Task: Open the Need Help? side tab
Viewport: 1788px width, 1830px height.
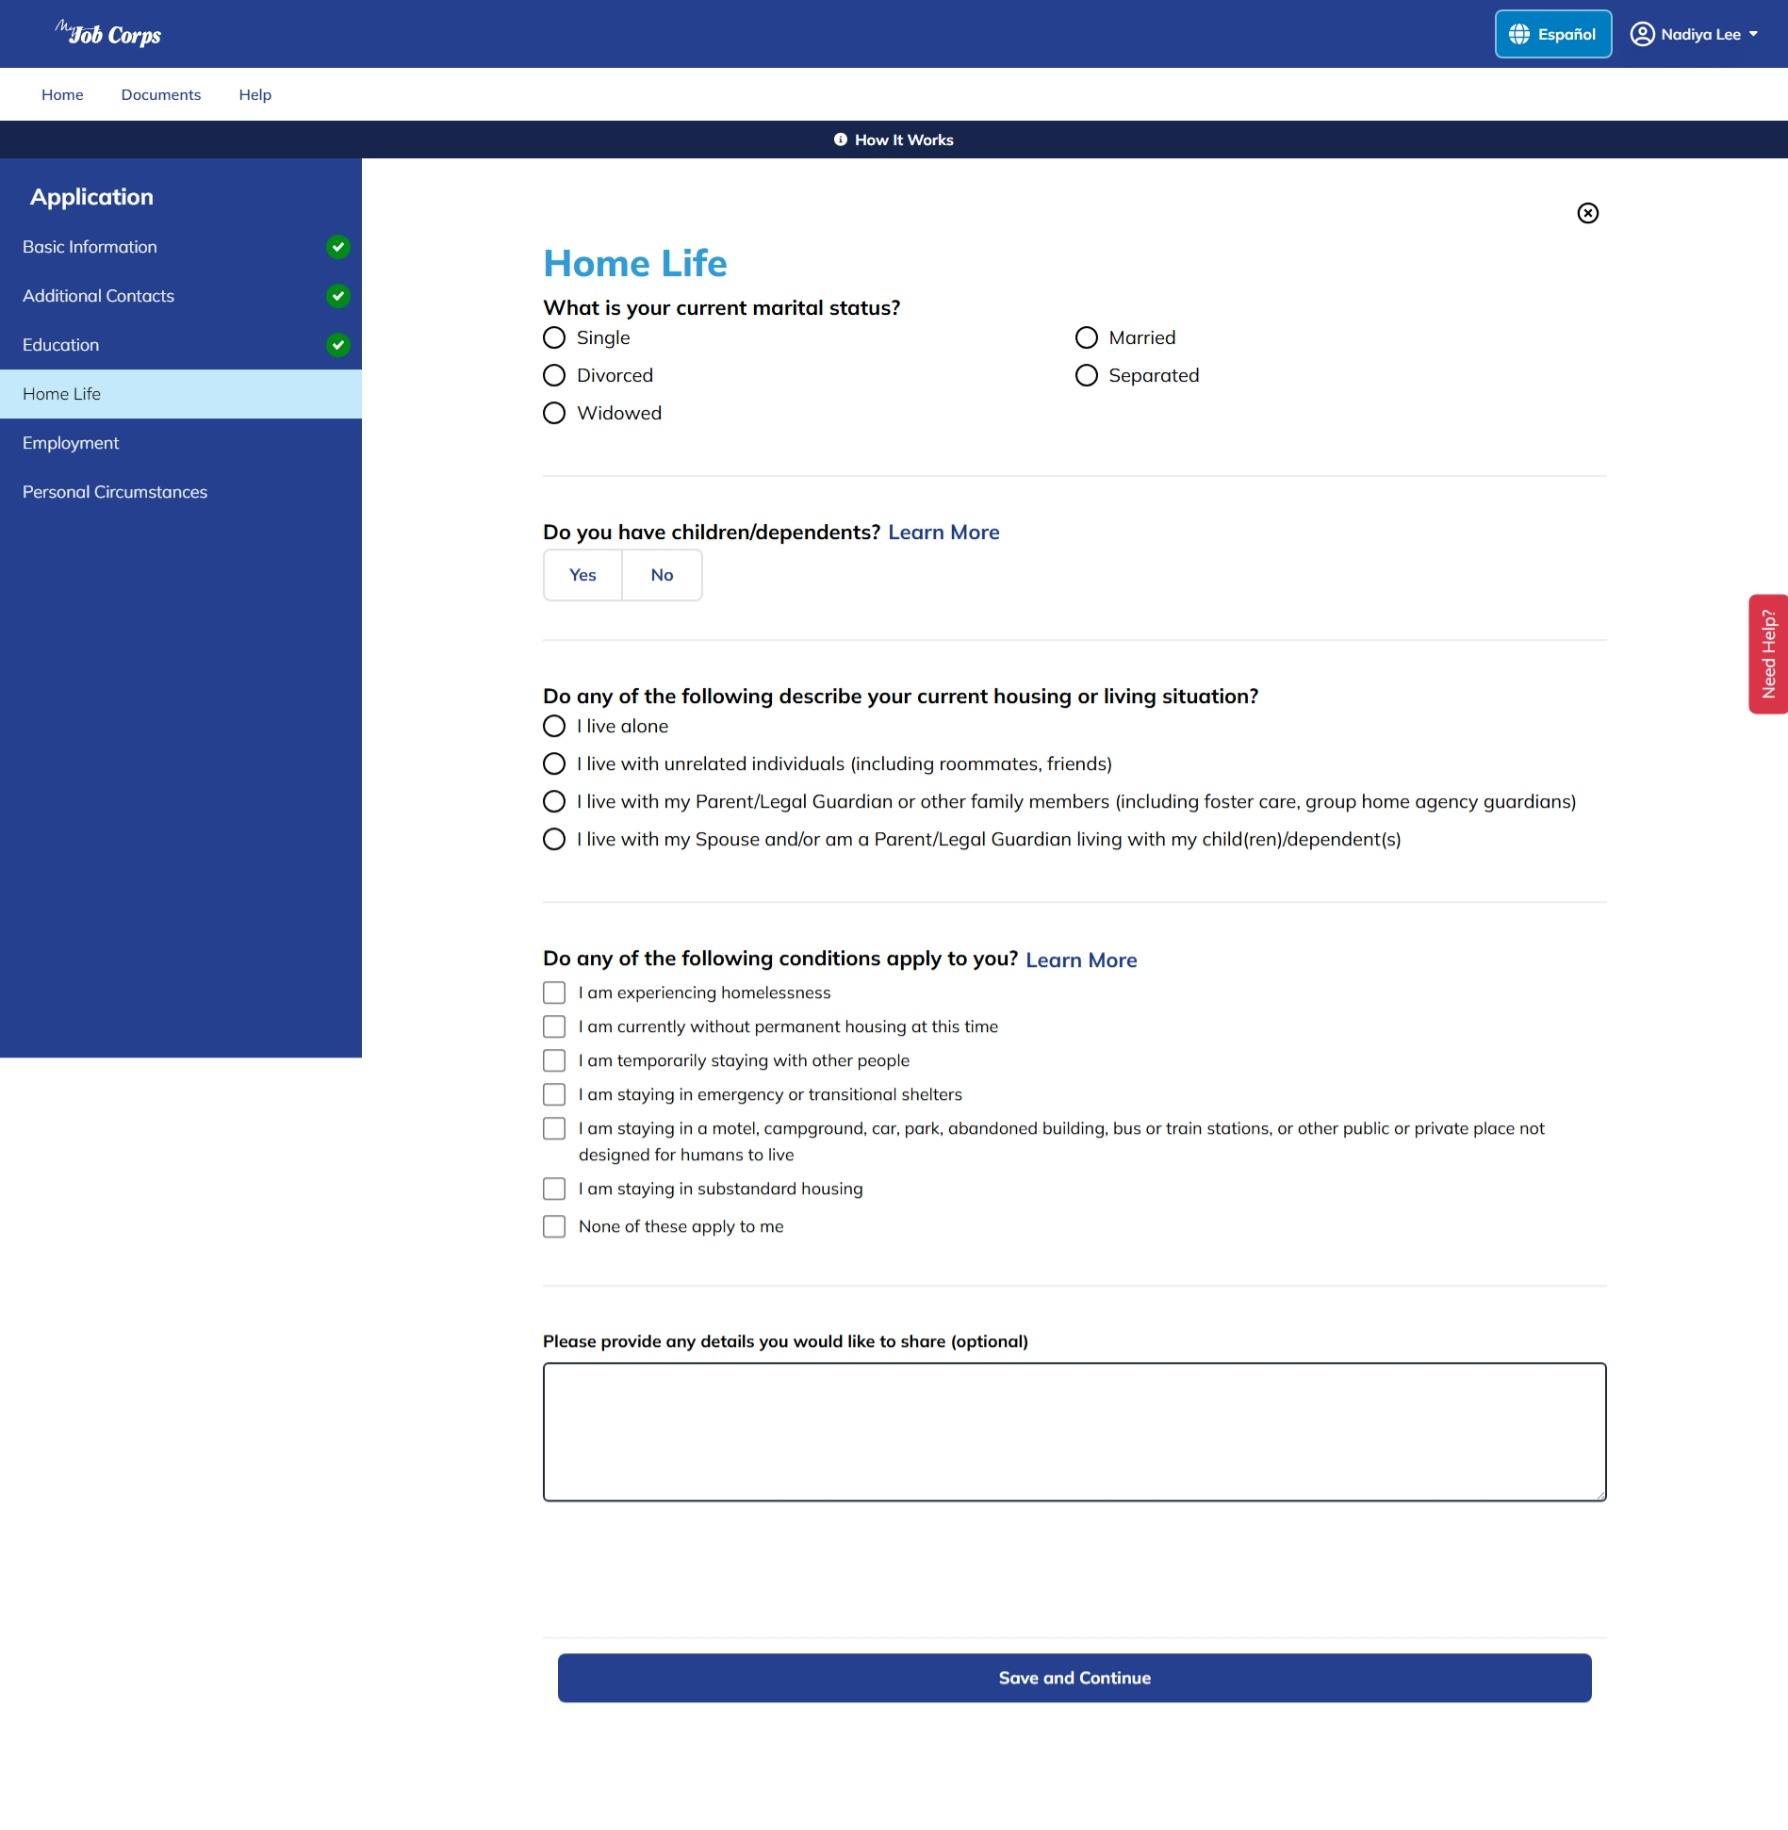Action: 1768,654
